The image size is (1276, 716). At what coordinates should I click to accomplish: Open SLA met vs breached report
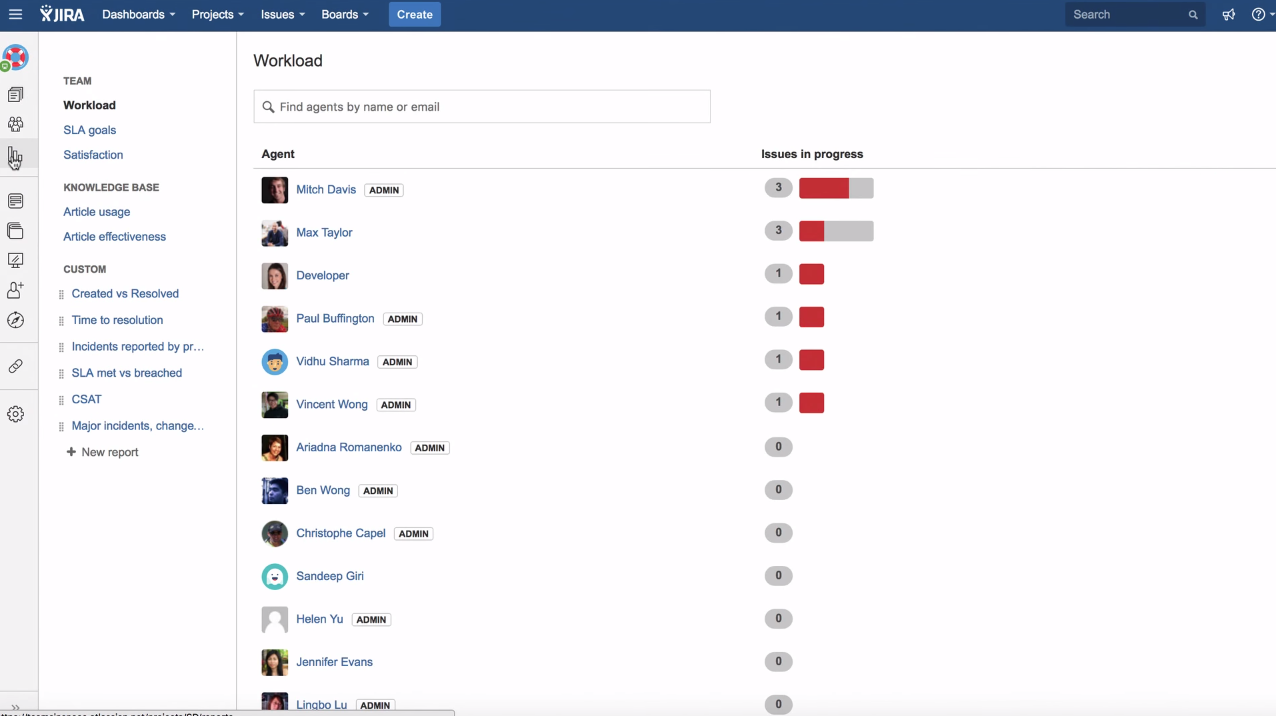(127, 373)
